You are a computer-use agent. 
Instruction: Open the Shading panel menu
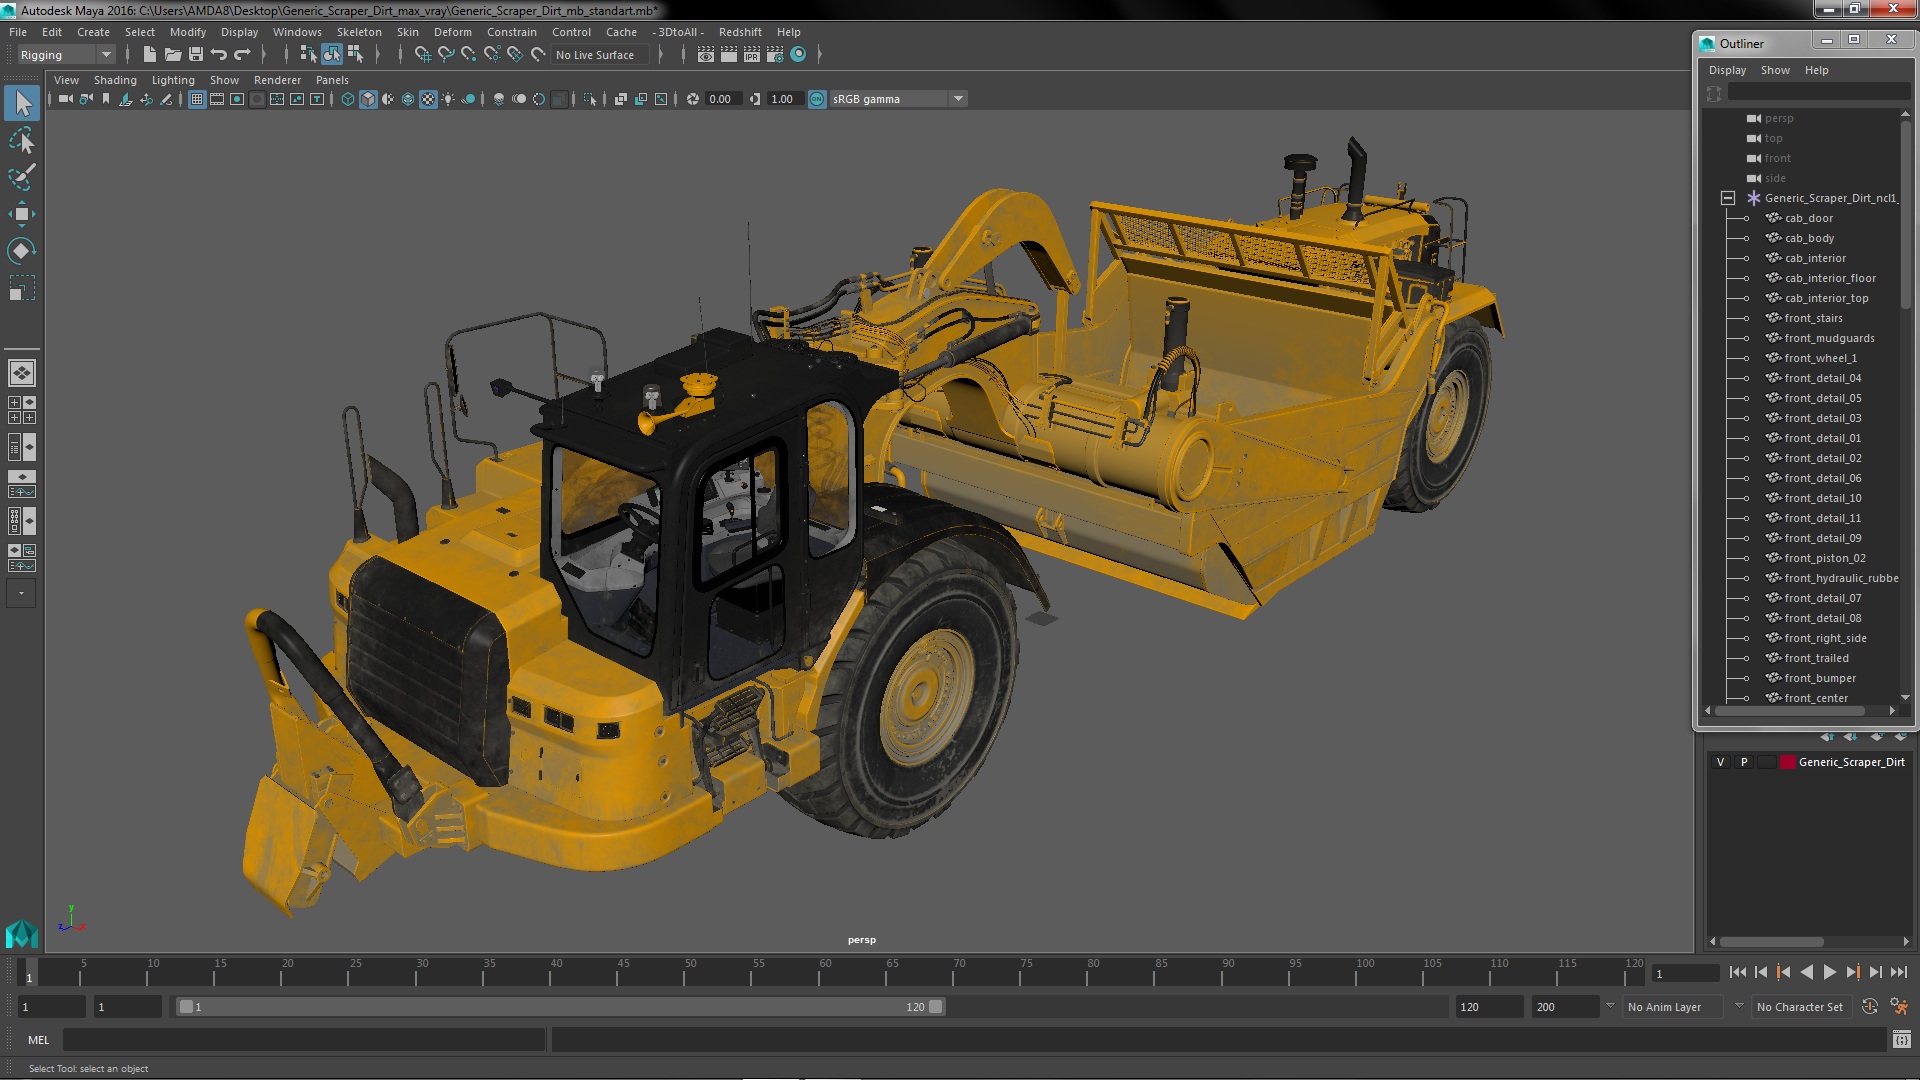click(x=115, y=80)
